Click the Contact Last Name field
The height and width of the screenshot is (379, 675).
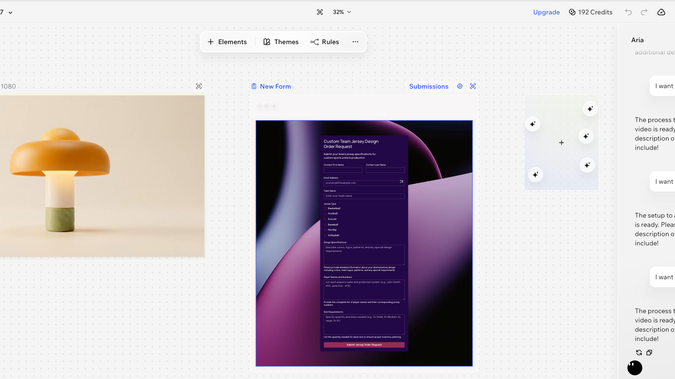[385, 170]
